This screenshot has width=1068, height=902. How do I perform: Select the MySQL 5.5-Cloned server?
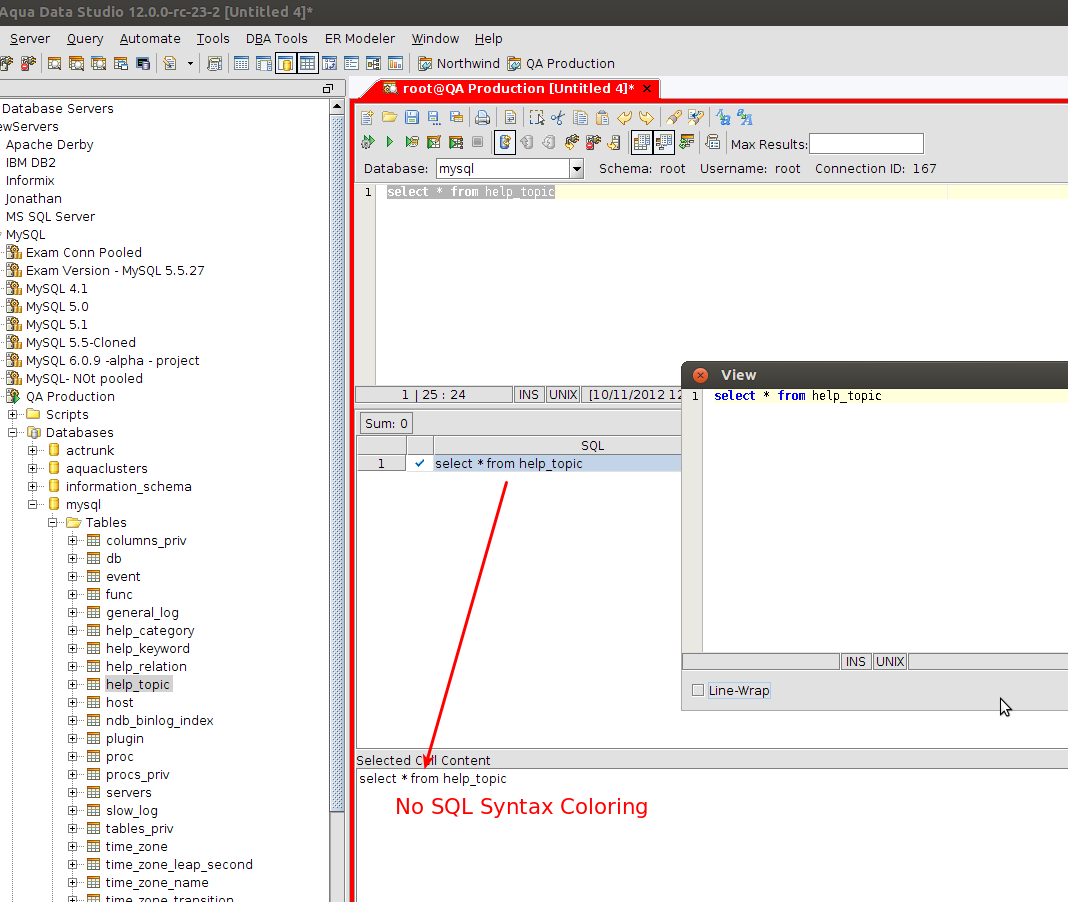[x=80, y=343]
